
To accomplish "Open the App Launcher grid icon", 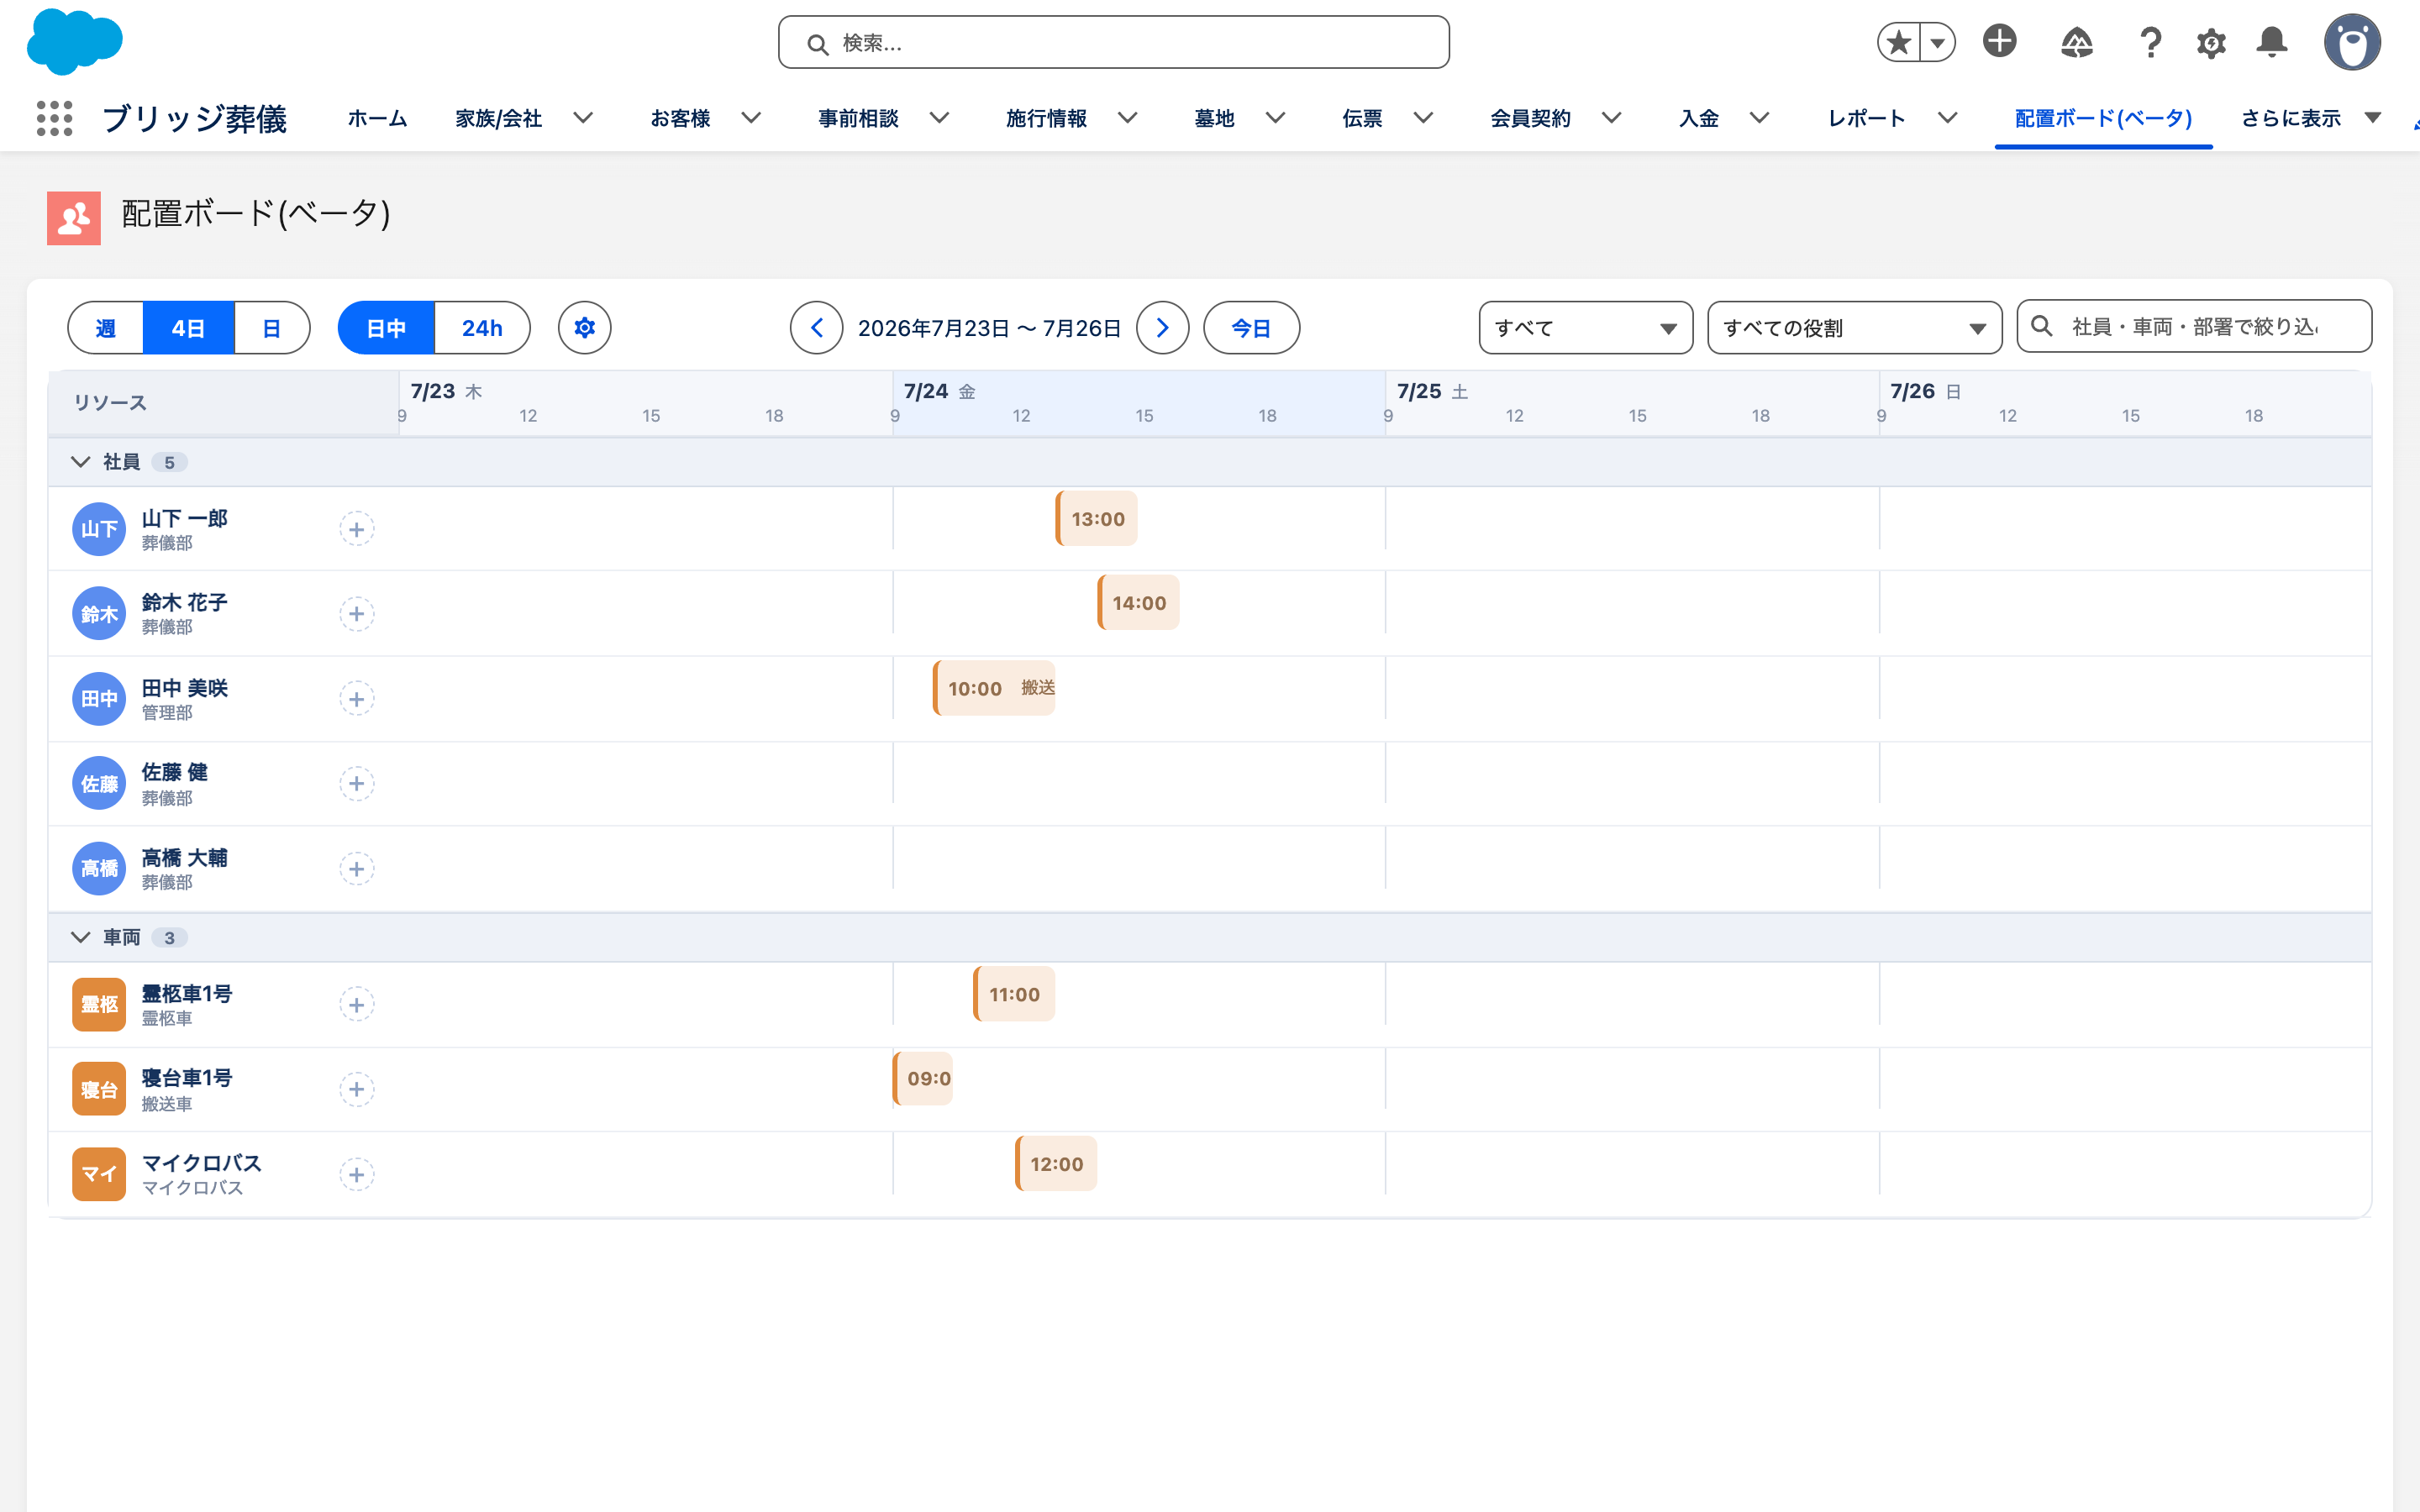I will [x=55, y=118].
